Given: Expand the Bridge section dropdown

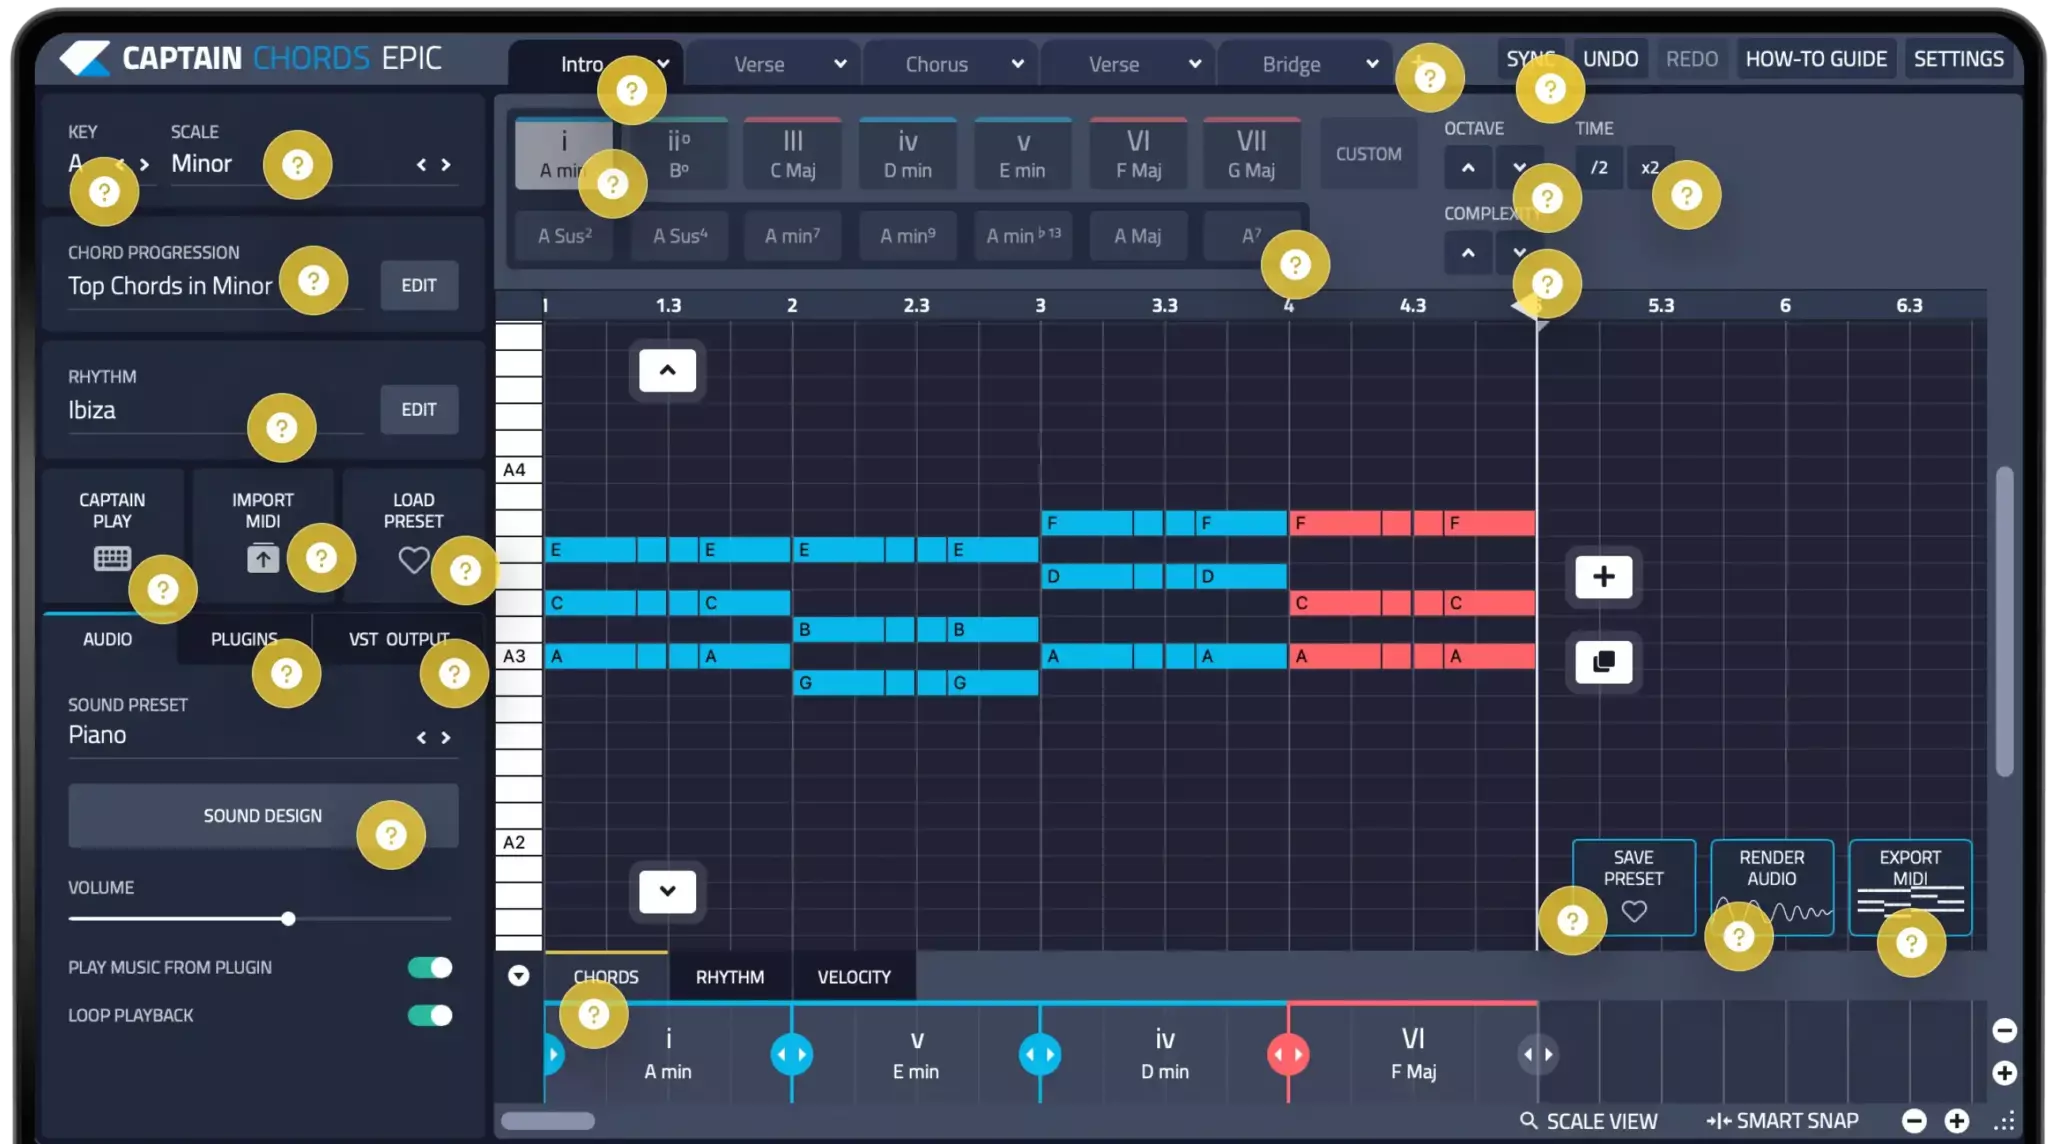Looking at the screenshot, I should [1372, 64].
